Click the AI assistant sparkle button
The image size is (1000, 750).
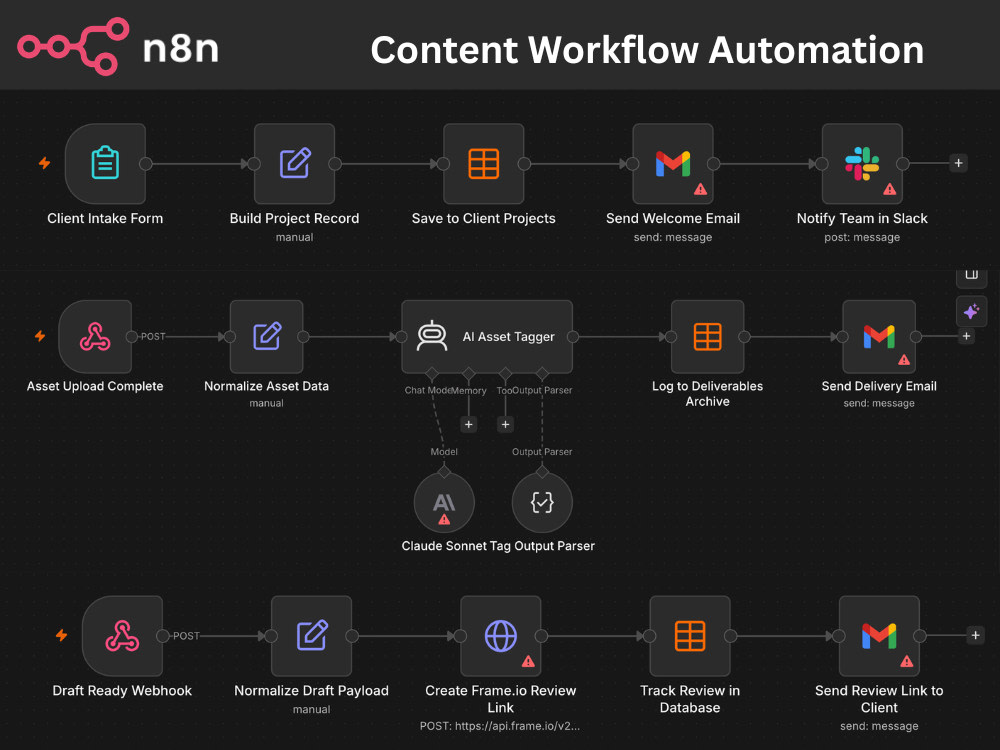(971, 311)
